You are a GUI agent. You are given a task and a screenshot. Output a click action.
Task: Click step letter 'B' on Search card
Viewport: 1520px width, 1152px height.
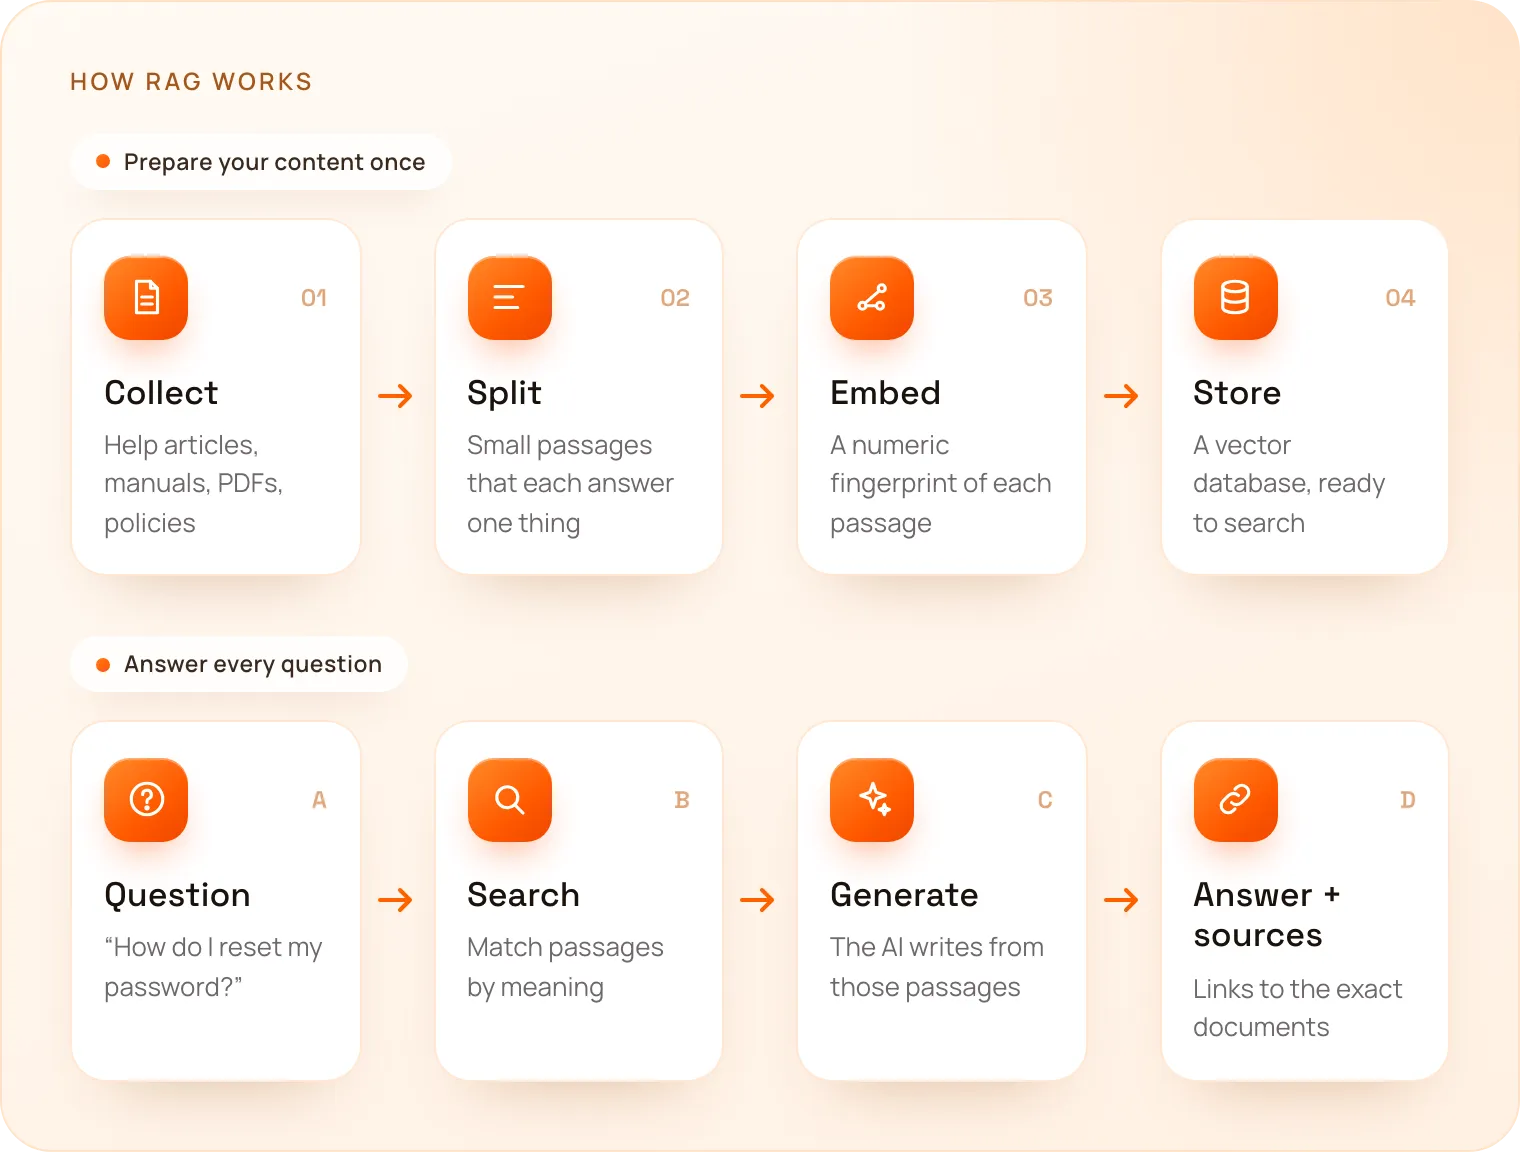pos(682,800)
